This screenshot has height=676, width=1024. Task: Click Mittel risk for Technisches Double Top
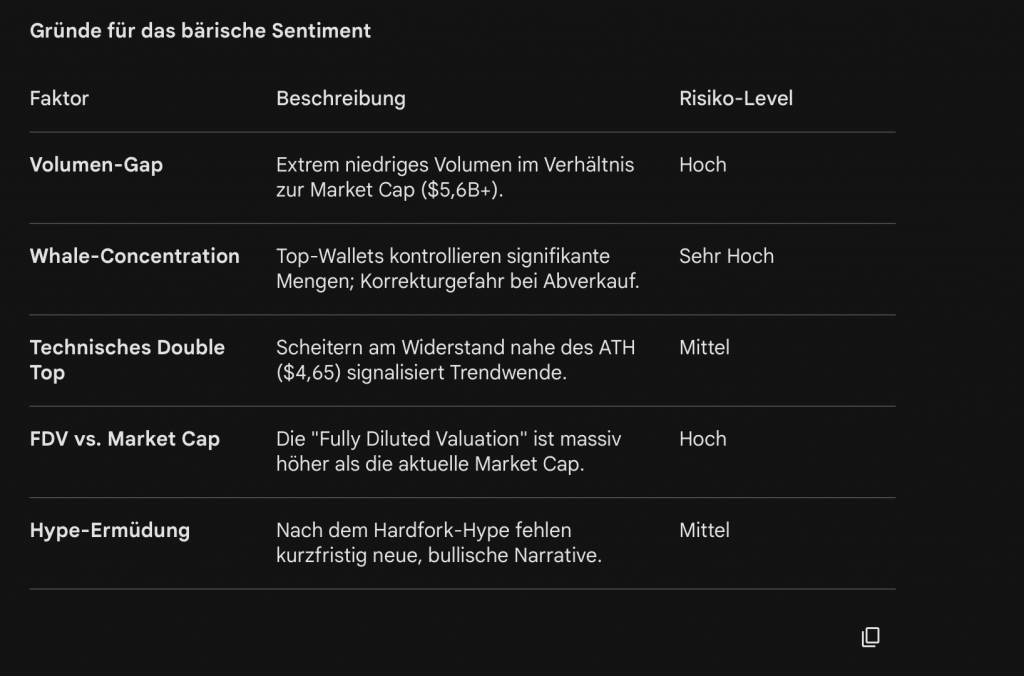pyautogui.click(x=704, y=348)
